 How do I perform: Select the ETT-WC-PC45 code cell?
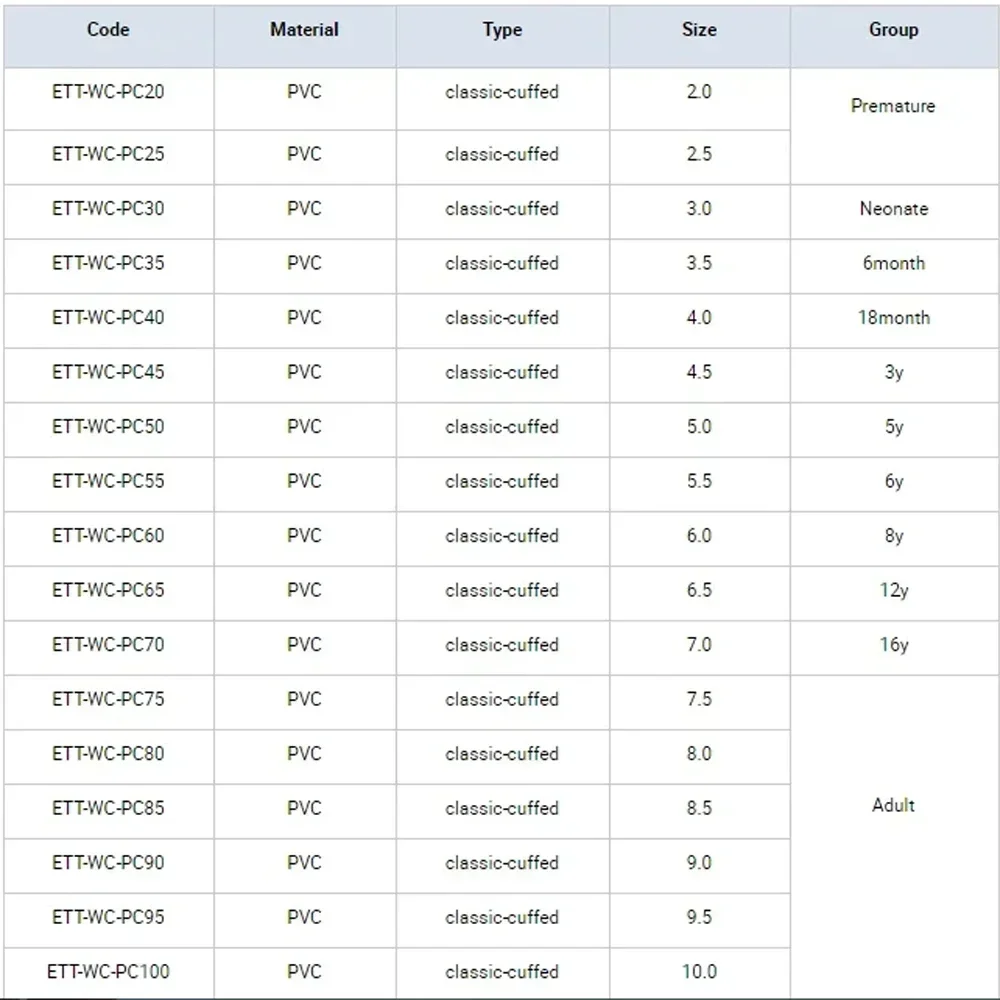[x=108, y=372]
